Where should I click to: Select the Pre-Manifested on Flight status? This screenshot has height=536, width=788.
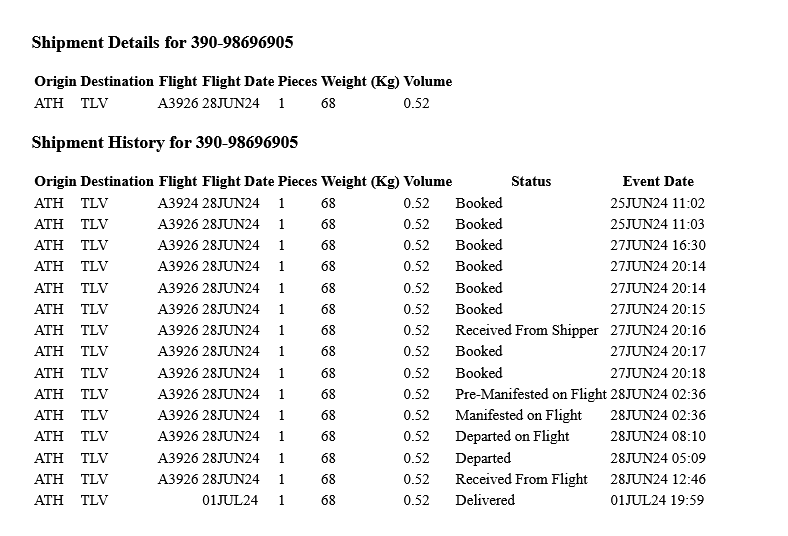tap(530, 394)
